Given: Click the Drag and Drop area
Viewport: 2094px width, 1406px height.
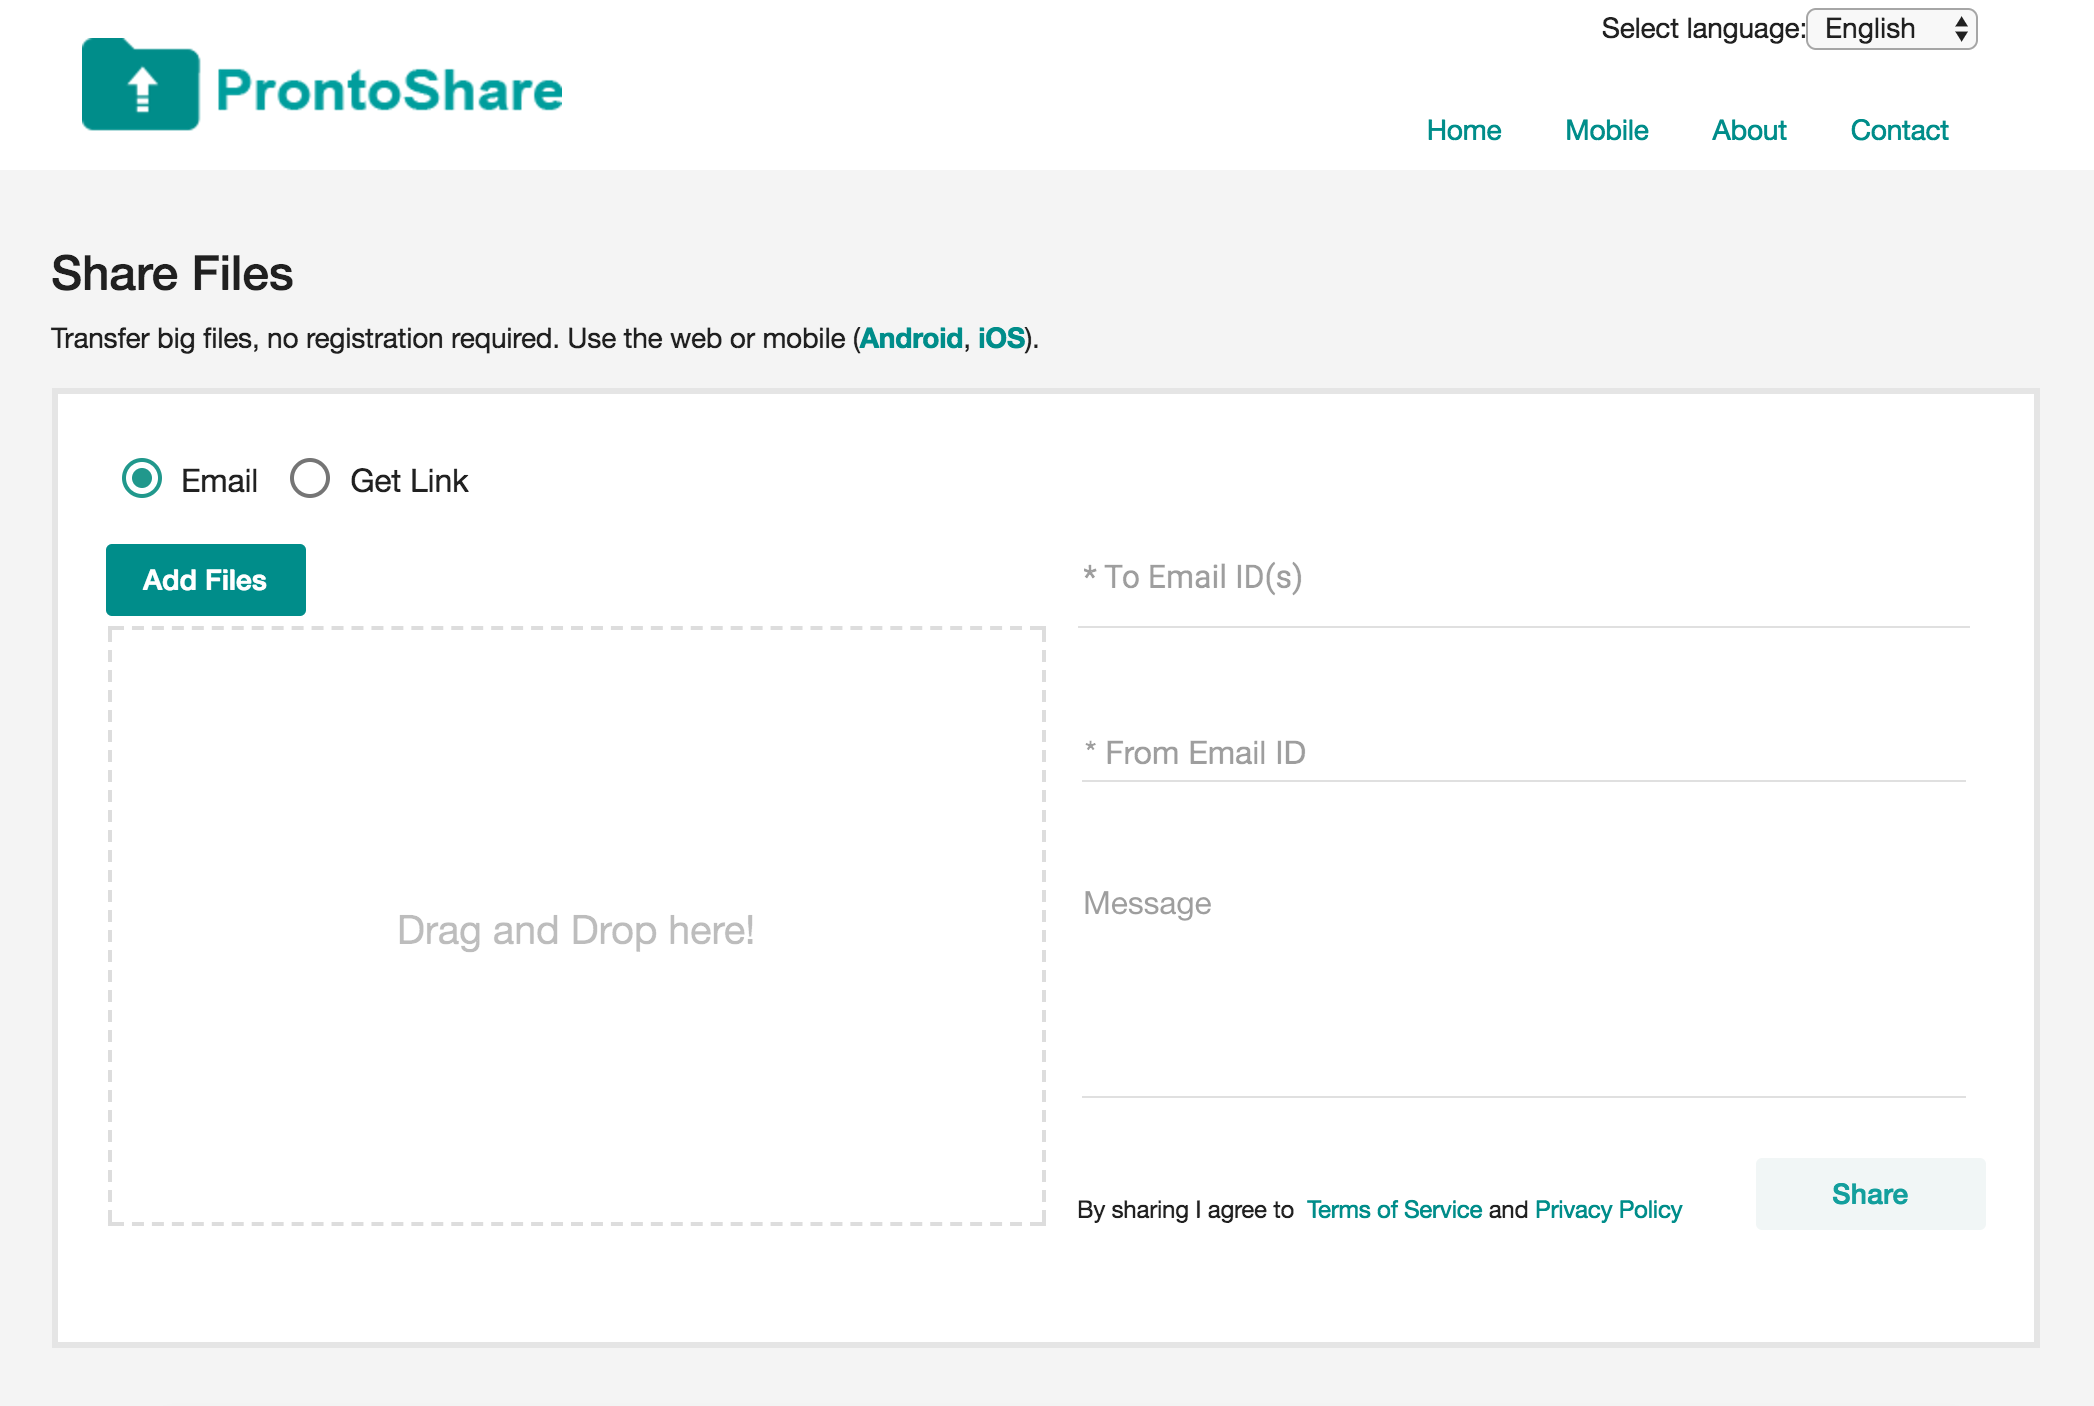Looking at the screenshot, I should [576, 929].
